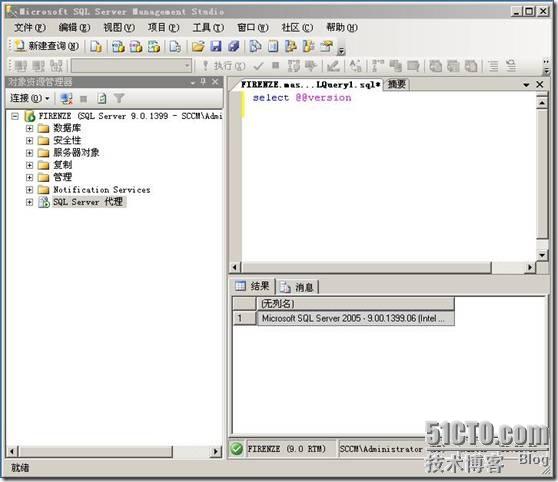Click the query editor scroll-down arrow

pos(542,255)
